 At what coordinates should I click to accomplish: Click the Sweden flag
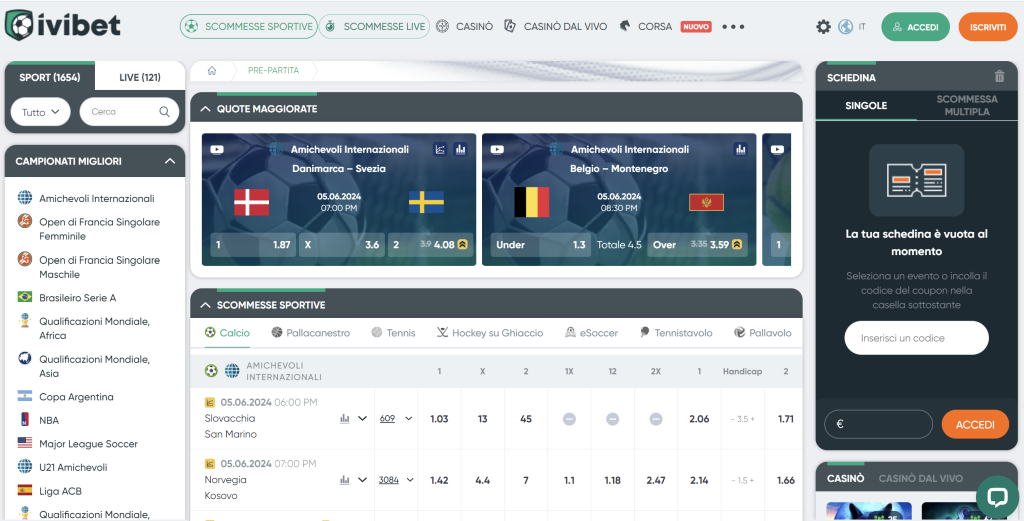coord(426,202)
